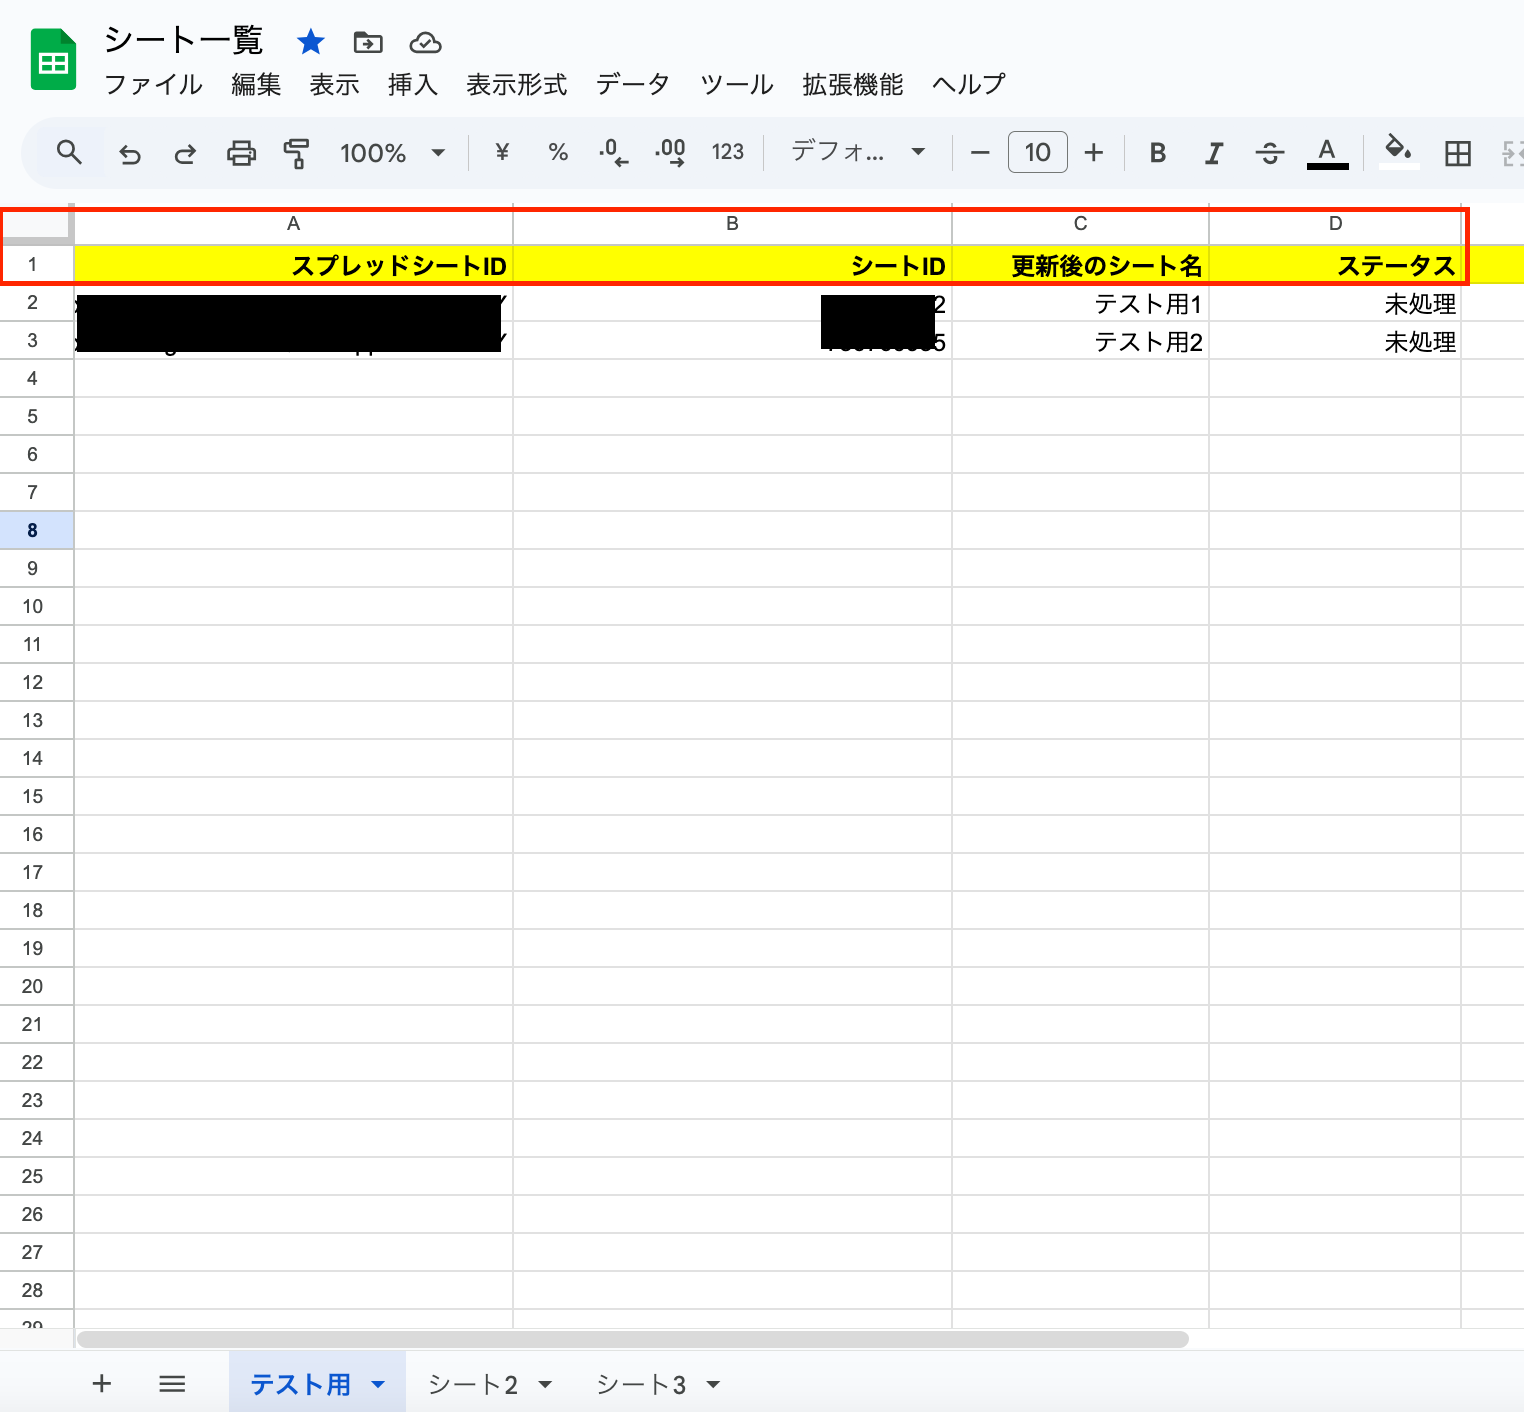This screenshot has height=1412, width=1524.
Task: Open the 100% zoom dropdown
Action: [392, 153]
